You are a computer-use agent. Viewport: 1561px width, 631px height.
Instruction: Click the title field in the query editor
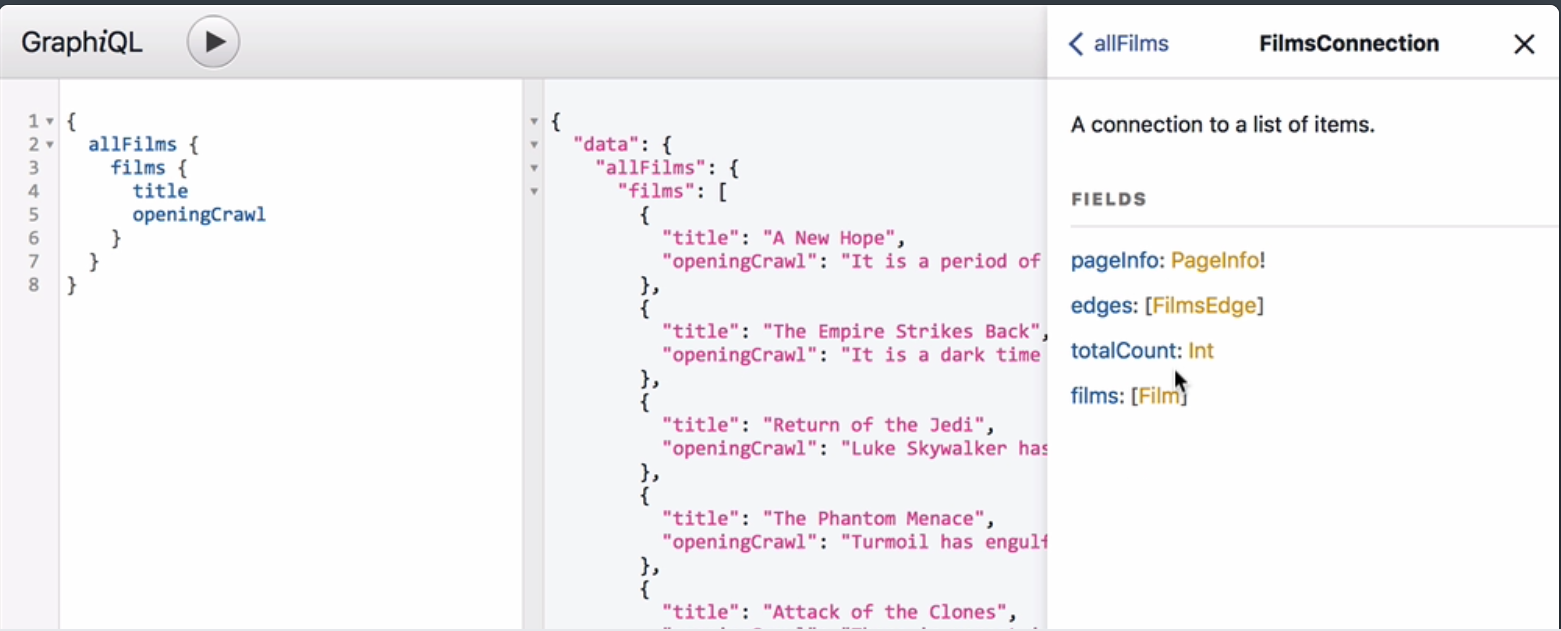160,190
